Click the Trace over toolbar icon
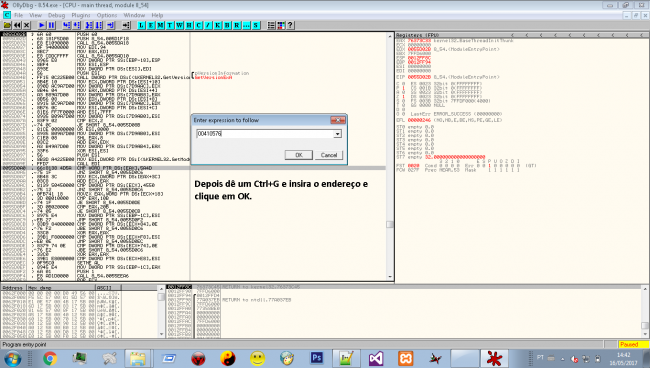Screen dimensions: 650x368 99,25
